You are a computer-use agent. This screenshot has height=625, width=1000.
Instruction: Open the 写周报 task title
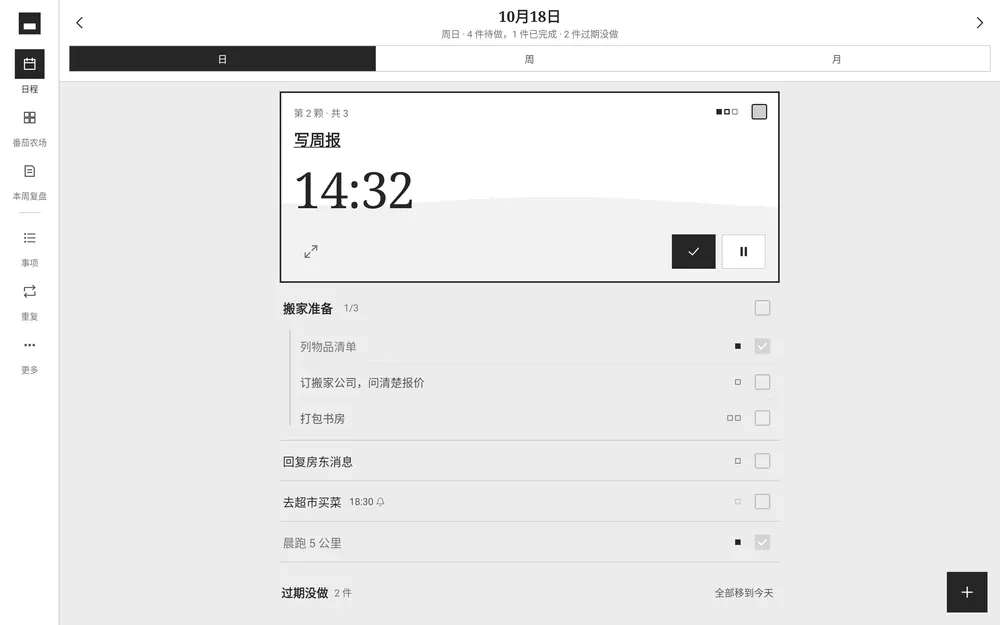[x=317, y=140]
